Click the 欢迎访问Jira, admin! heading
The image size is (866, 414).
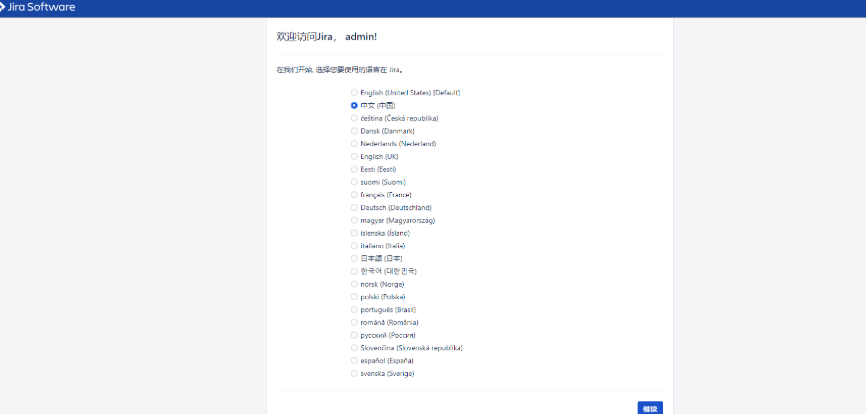327,37
